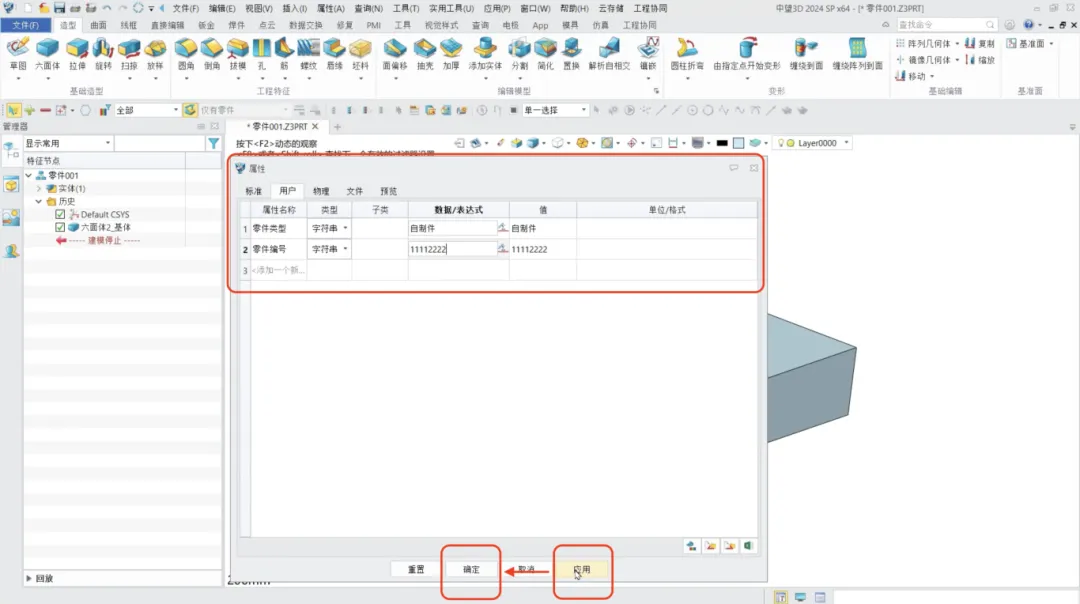
Task: Toggle the 六面体2_基体 feature checkbox
Action: click(61, 227)
